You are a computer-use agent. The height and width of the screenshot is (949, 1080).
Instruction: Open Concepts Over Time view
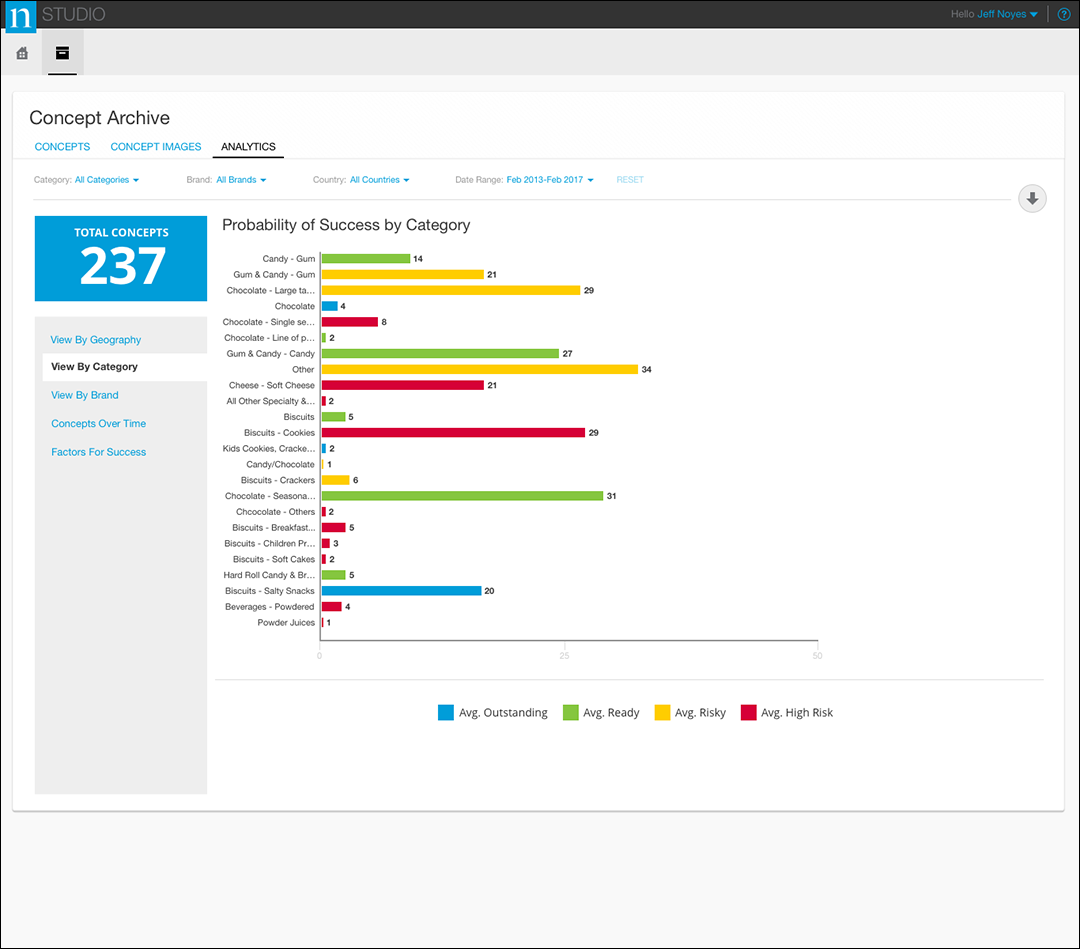tap(98, 424)
